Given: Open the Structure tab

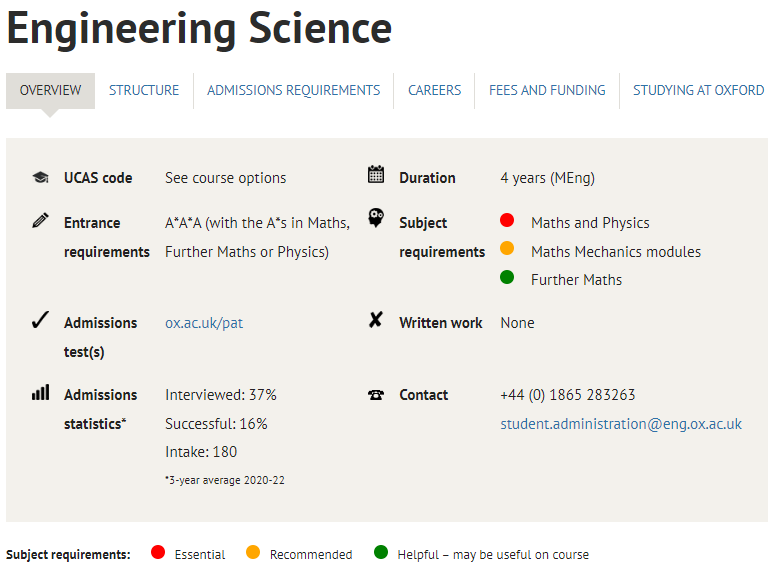Looking at the screenshot, I should coord(144,91).
